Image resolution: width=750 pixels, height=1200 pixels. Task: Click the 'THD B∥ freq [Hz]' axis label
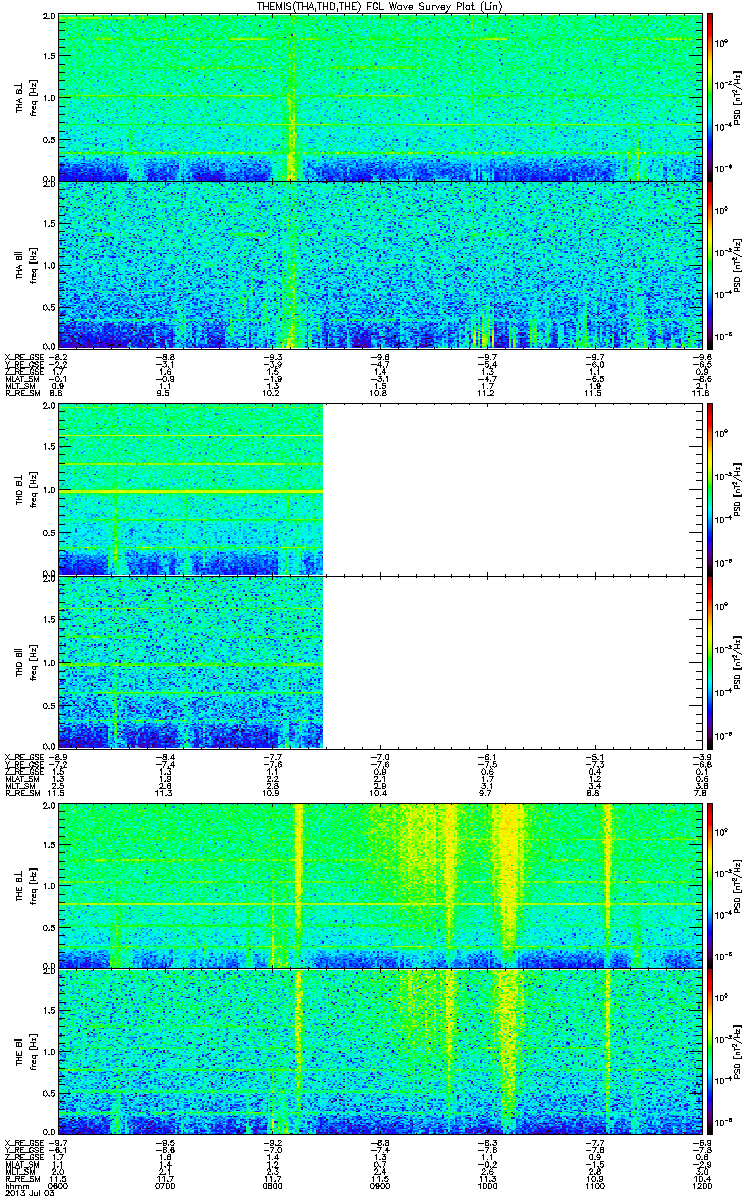coord(27,662)
